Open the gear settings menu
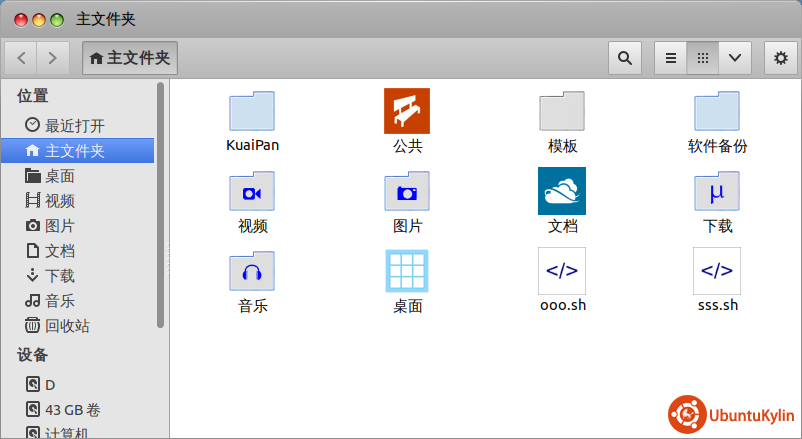The height and width of the screenshot is (439, 802). [x=781, y=58]
